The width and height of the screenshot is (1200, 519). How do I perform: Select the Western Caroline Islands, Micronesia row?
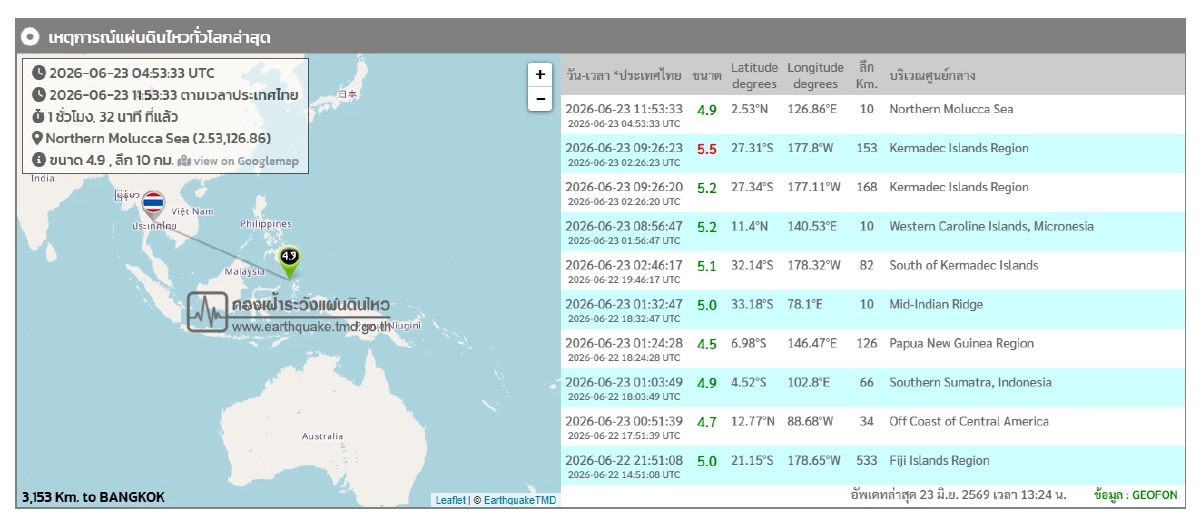pyautogui.click(x=871, y=232)
